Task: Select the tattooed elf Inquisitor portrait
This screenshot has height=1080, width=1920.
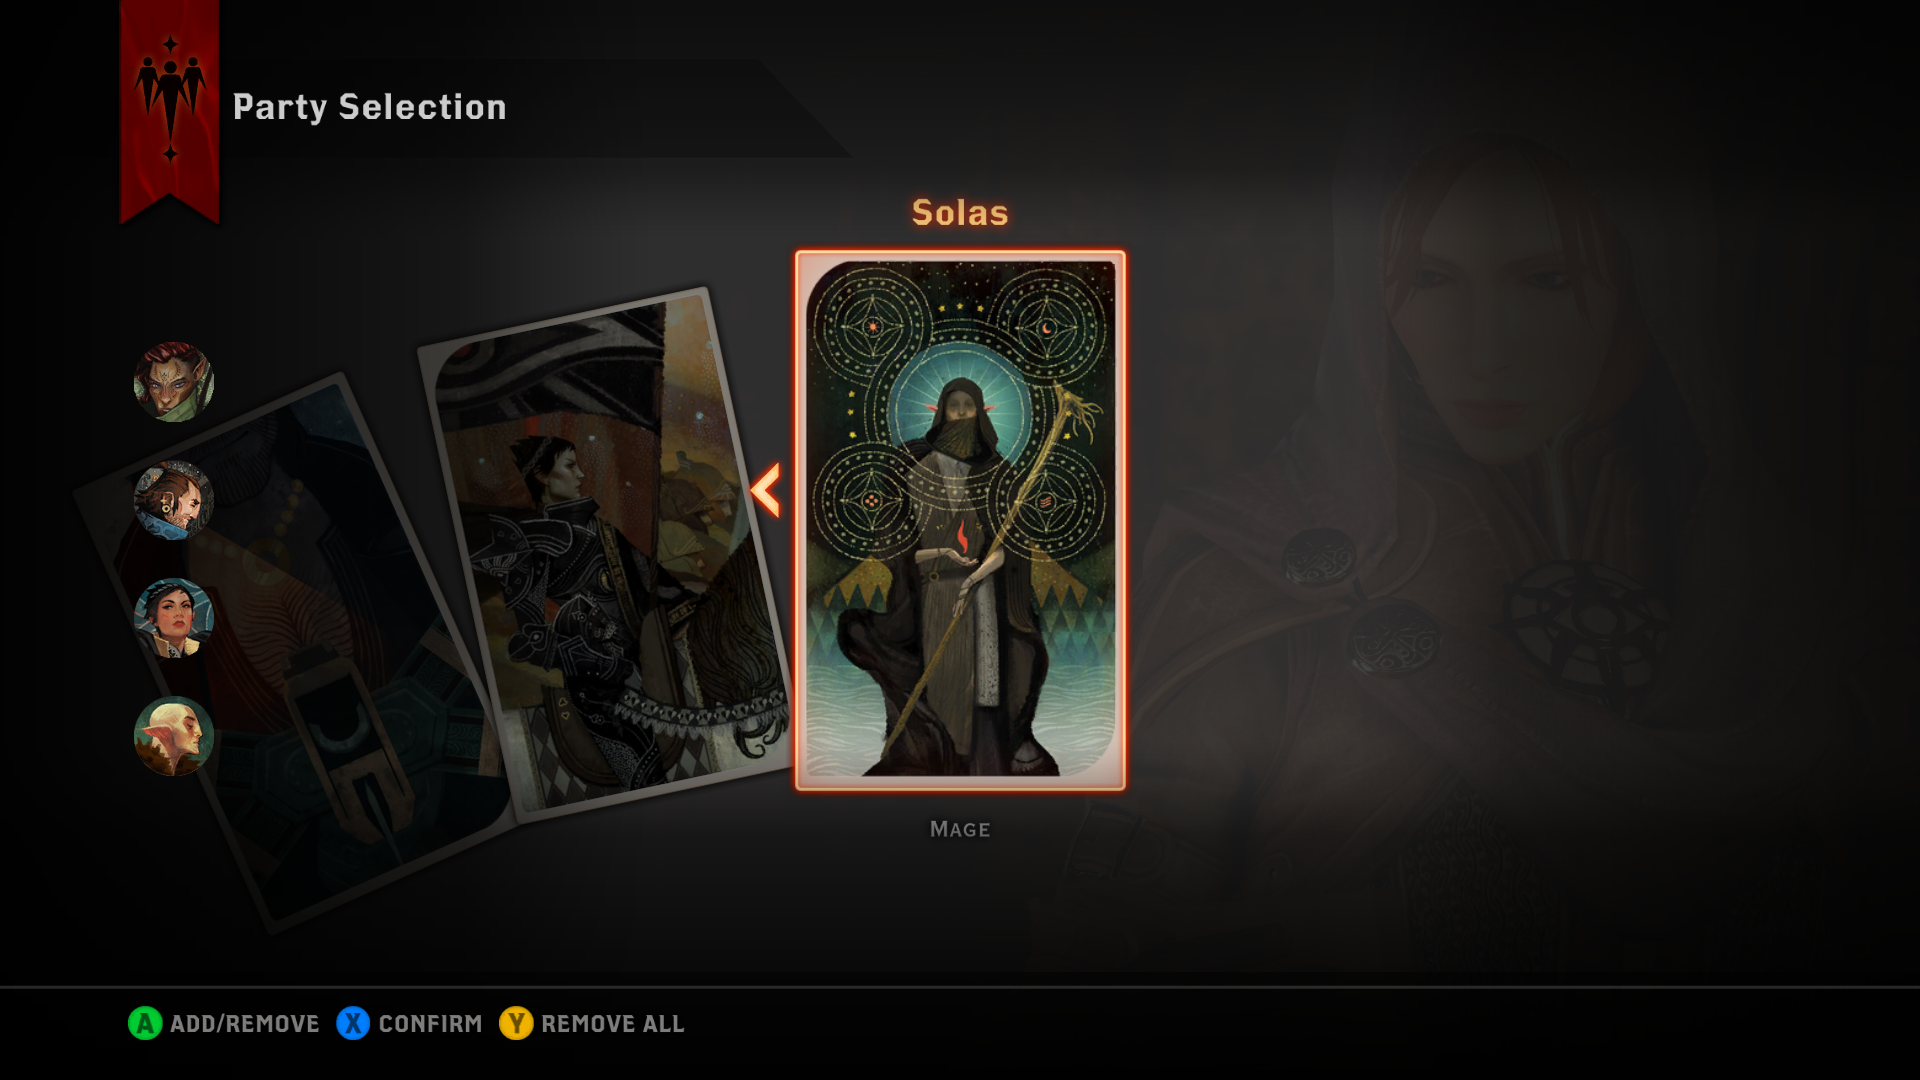Action: [174, 382]
